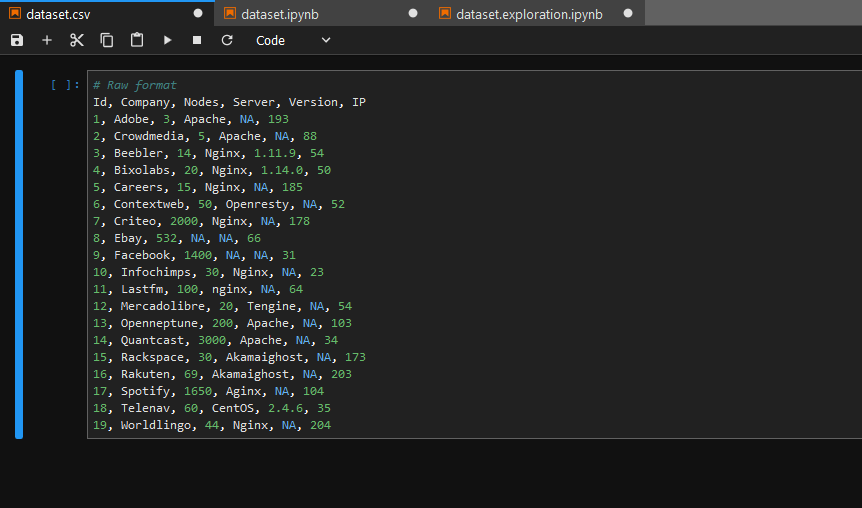Paste cell from the clipboard icon
Screen dimensions: 862x508
click(137, 40)
